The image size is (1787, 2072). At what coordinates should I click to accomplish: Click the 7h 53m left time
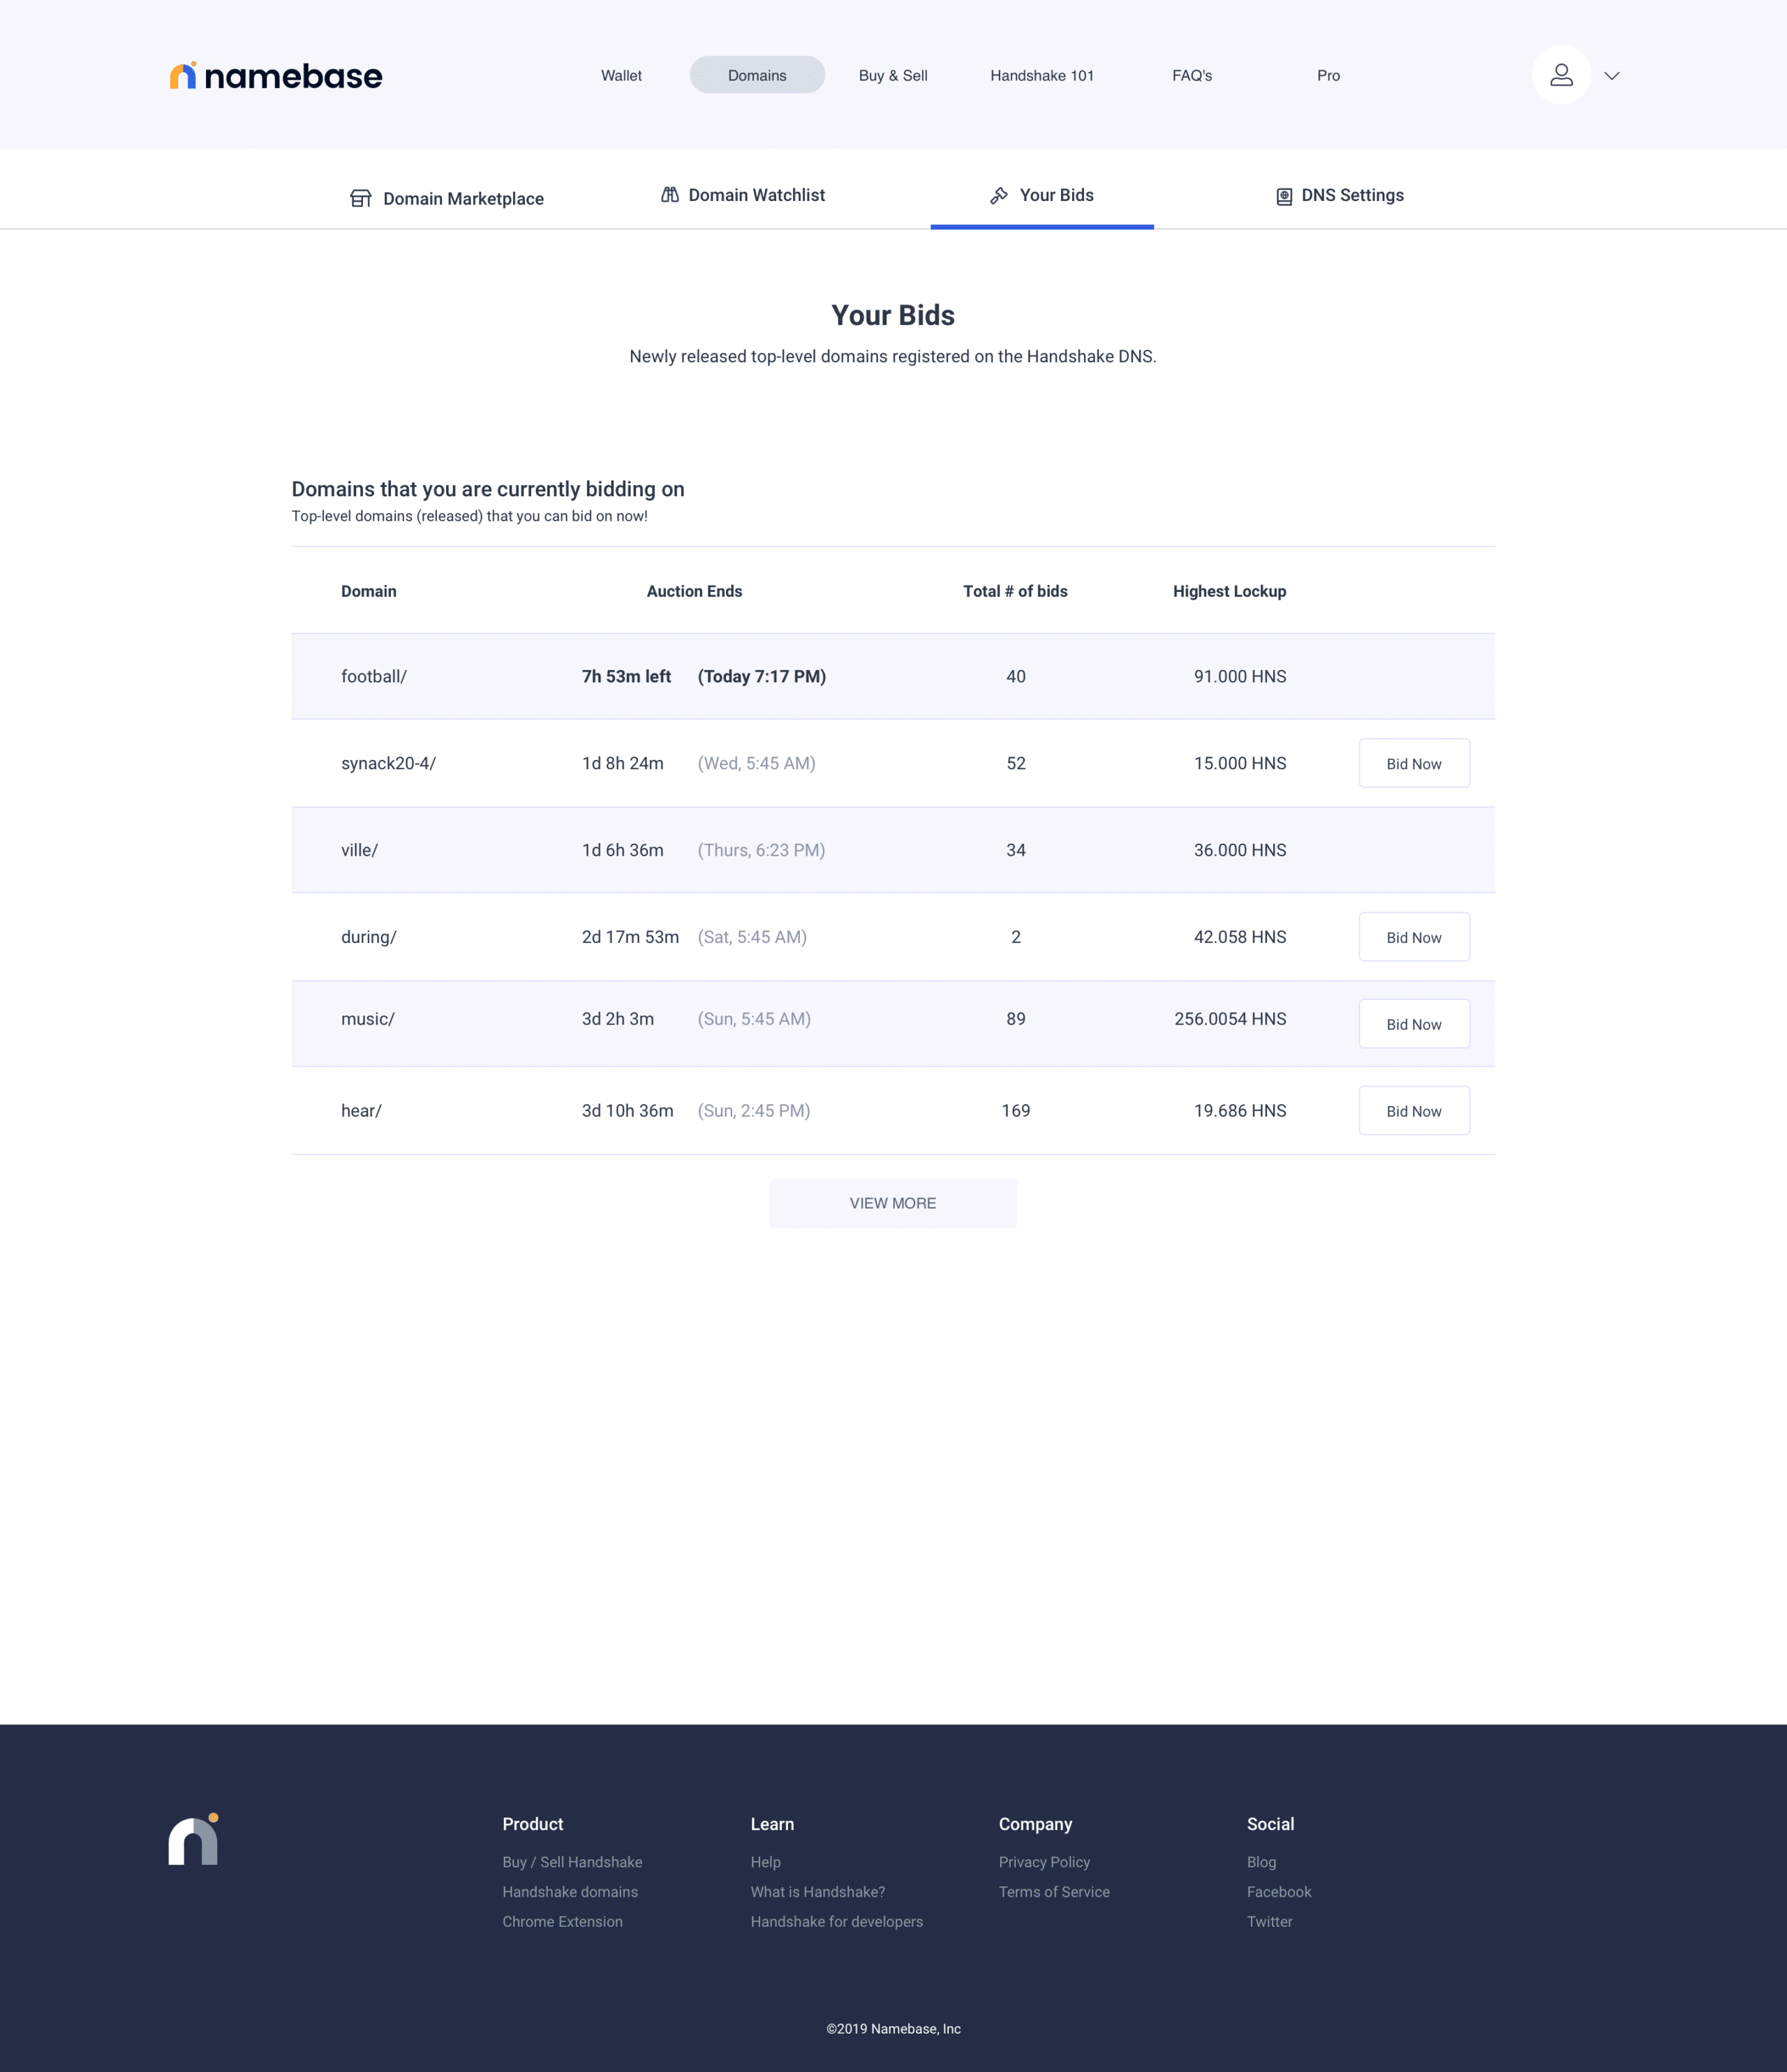626,676
